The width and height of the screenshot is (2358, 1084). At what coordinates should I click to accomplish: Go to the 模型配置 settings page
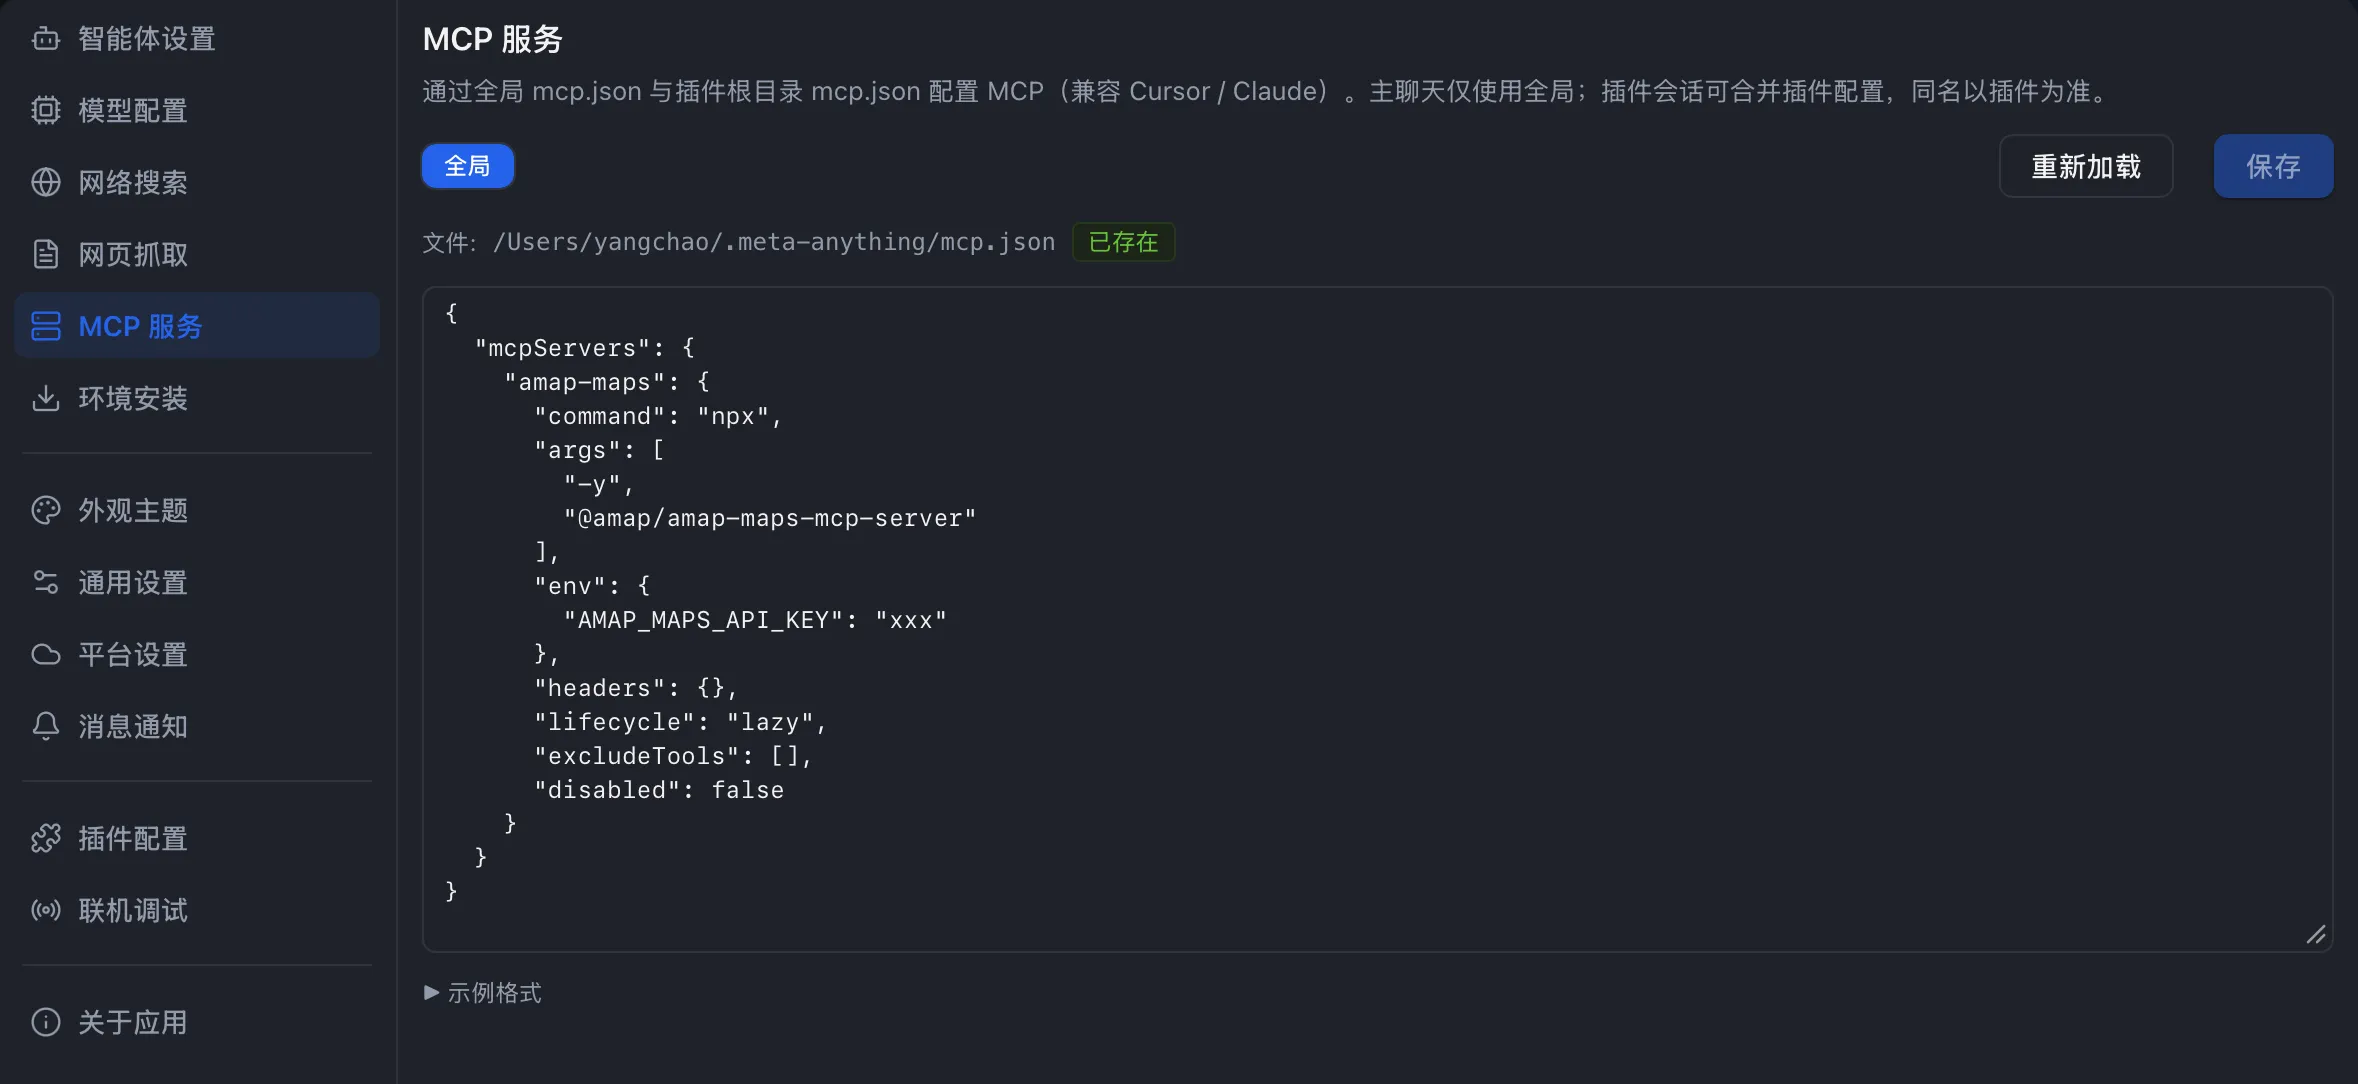197,111
